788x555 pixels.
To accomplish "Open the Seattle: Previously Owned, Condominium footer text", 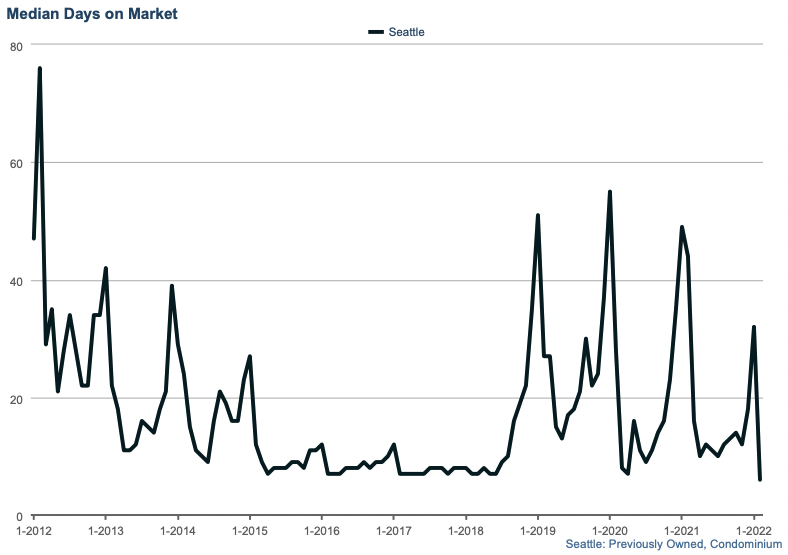I will 673,544.
